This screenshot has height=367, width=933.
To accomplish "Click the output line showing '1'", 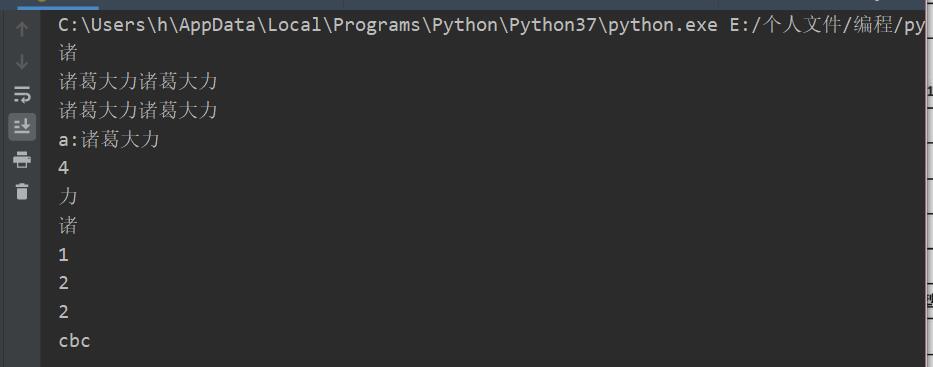I will click(x=64, y=256).
